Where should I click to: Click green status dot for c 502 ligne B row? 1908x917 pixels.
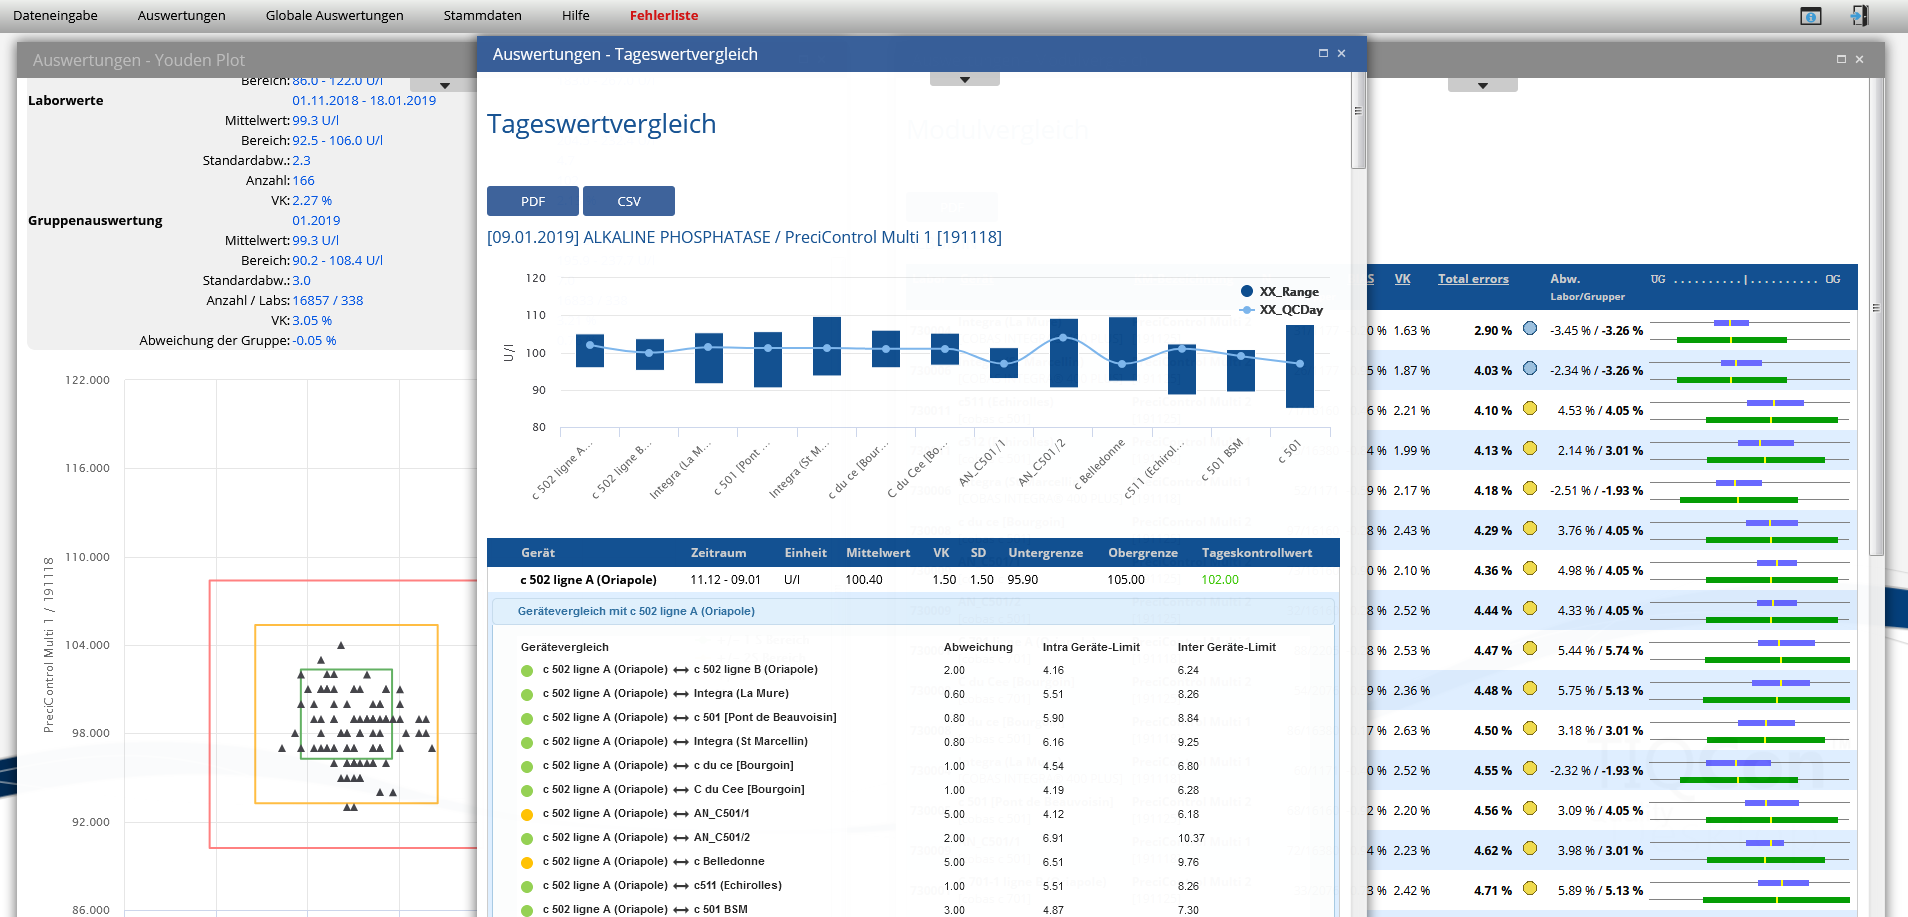[527, 671]
